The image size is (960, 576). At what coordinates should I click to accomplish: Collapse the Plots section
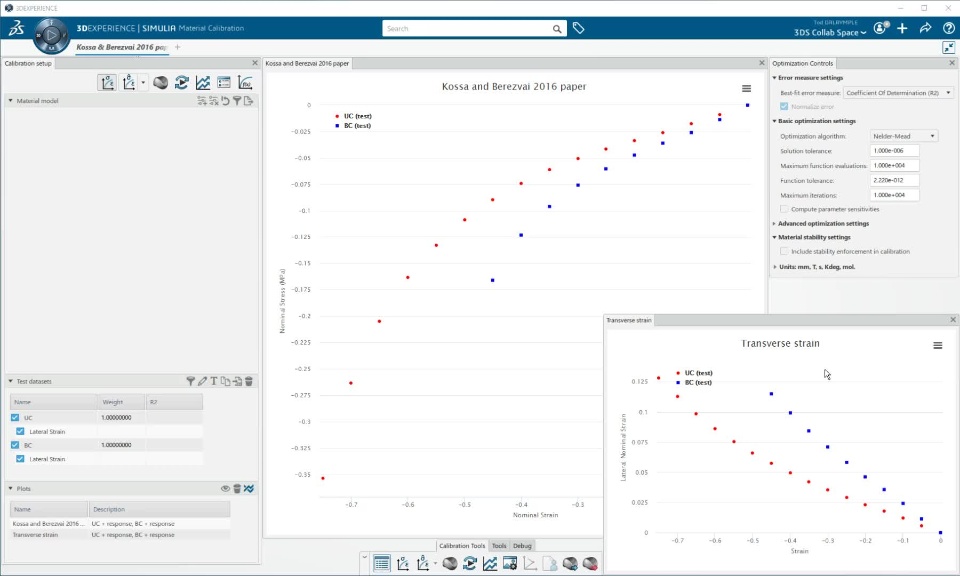(10, 488)
